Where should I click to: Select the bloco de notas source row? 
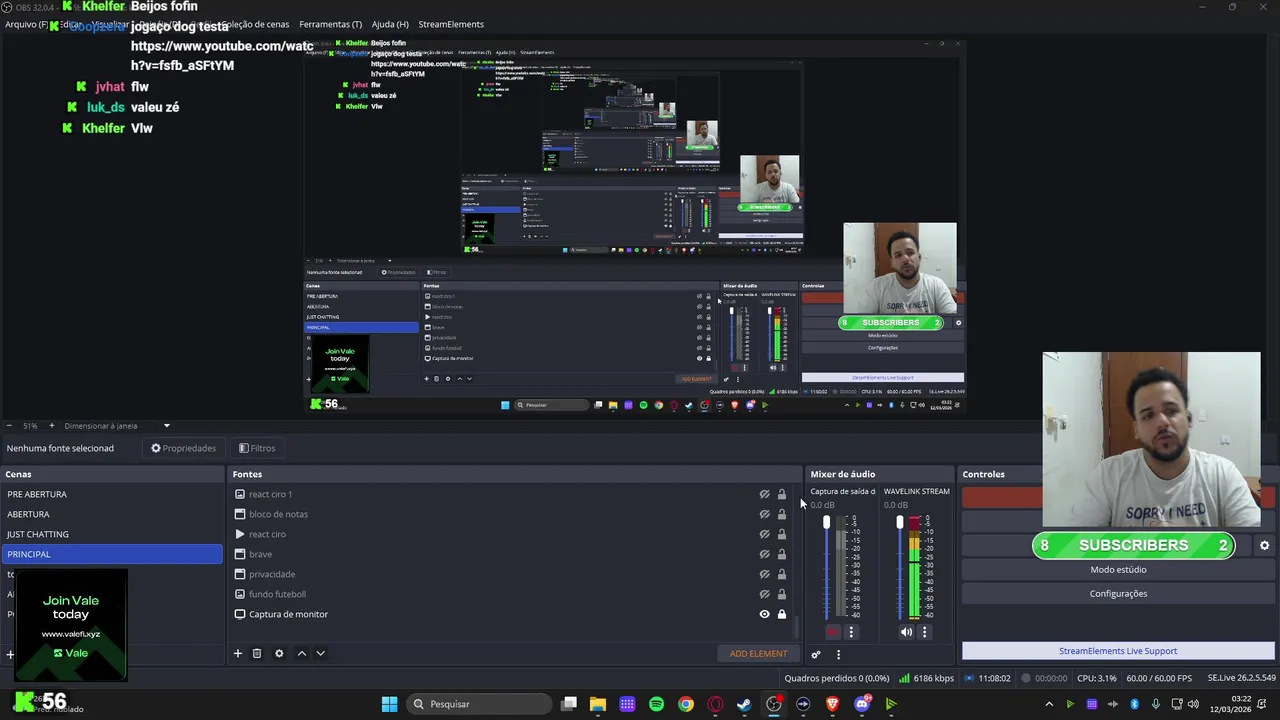(510, 514)
